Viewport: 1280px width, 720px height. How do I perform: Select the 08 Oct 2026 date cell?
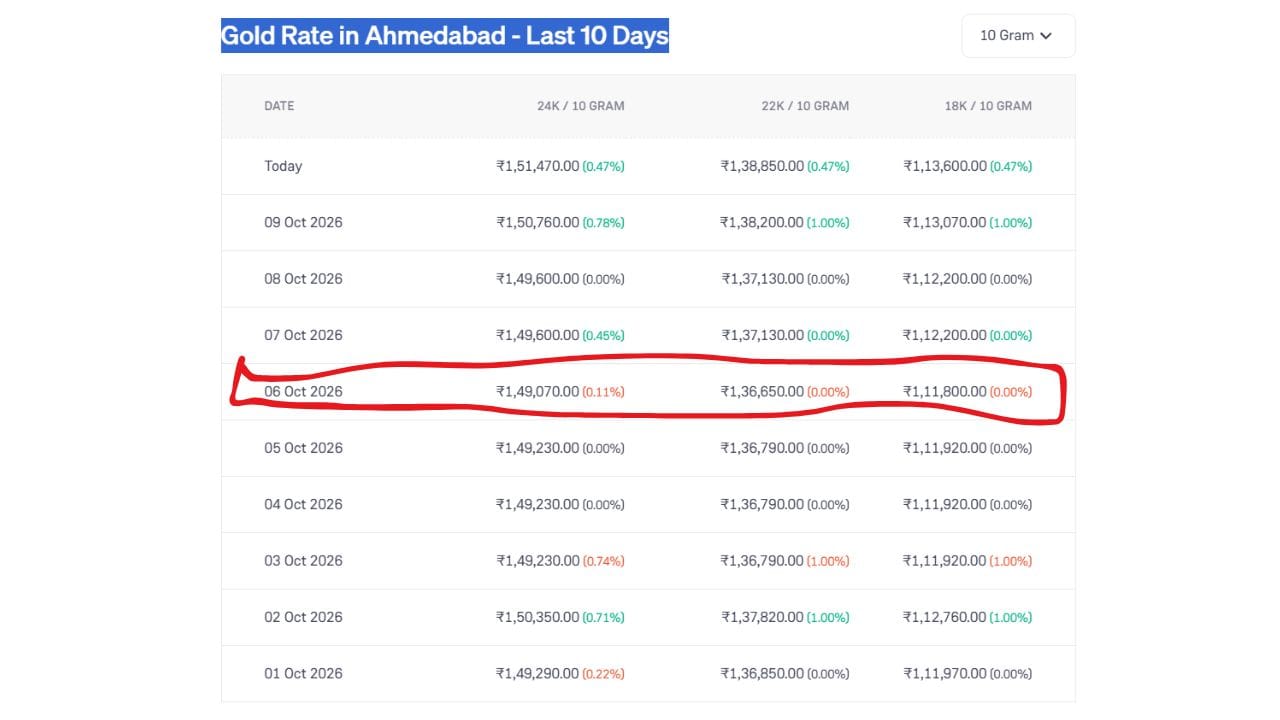303,279
